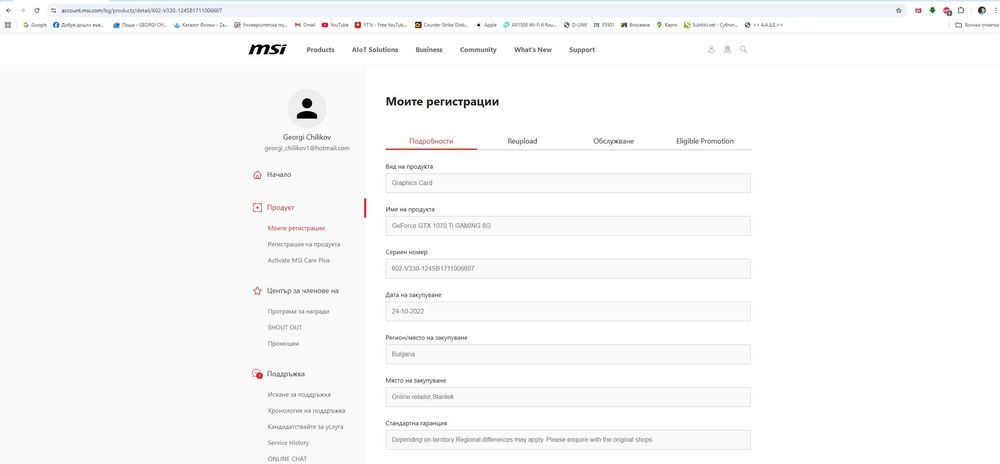This screenshot has height=464, width=1000.
Task: Open the member center icon in MSI header
Action: point(727,49)
